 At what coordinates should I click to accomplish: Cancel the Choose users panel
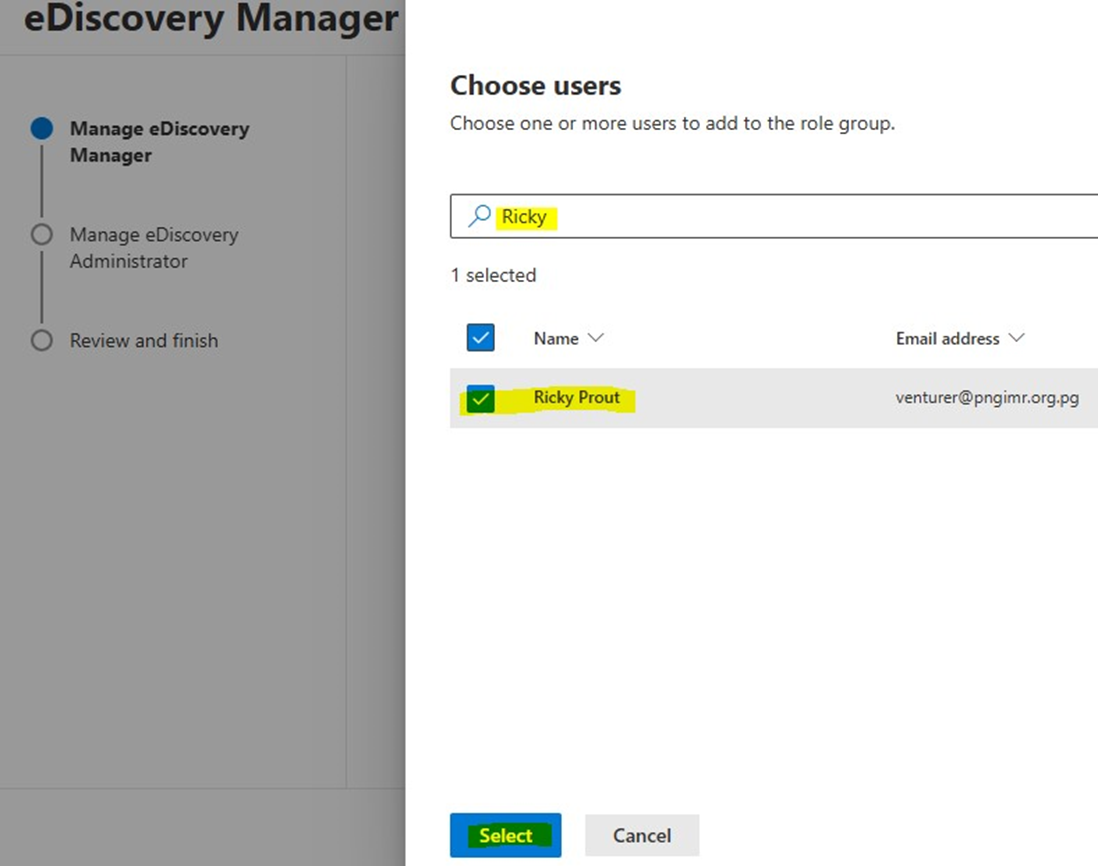coord(641,835)
